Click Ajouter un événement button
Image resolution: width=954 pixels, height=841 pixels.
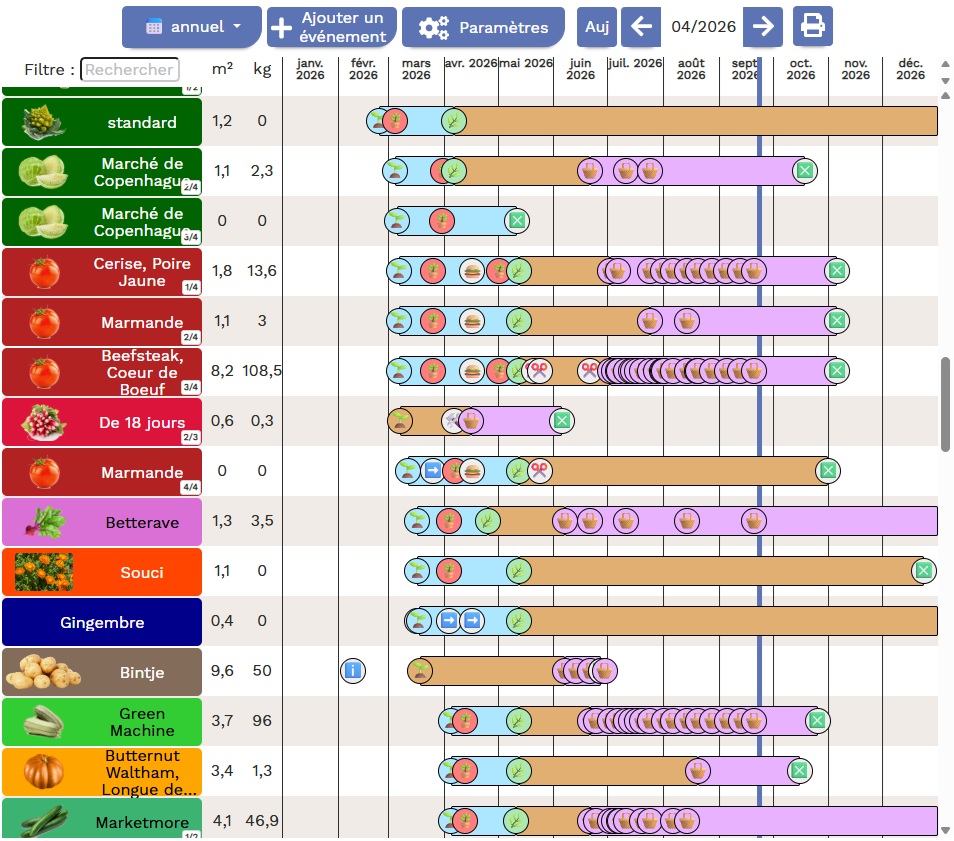coord(332,27)
